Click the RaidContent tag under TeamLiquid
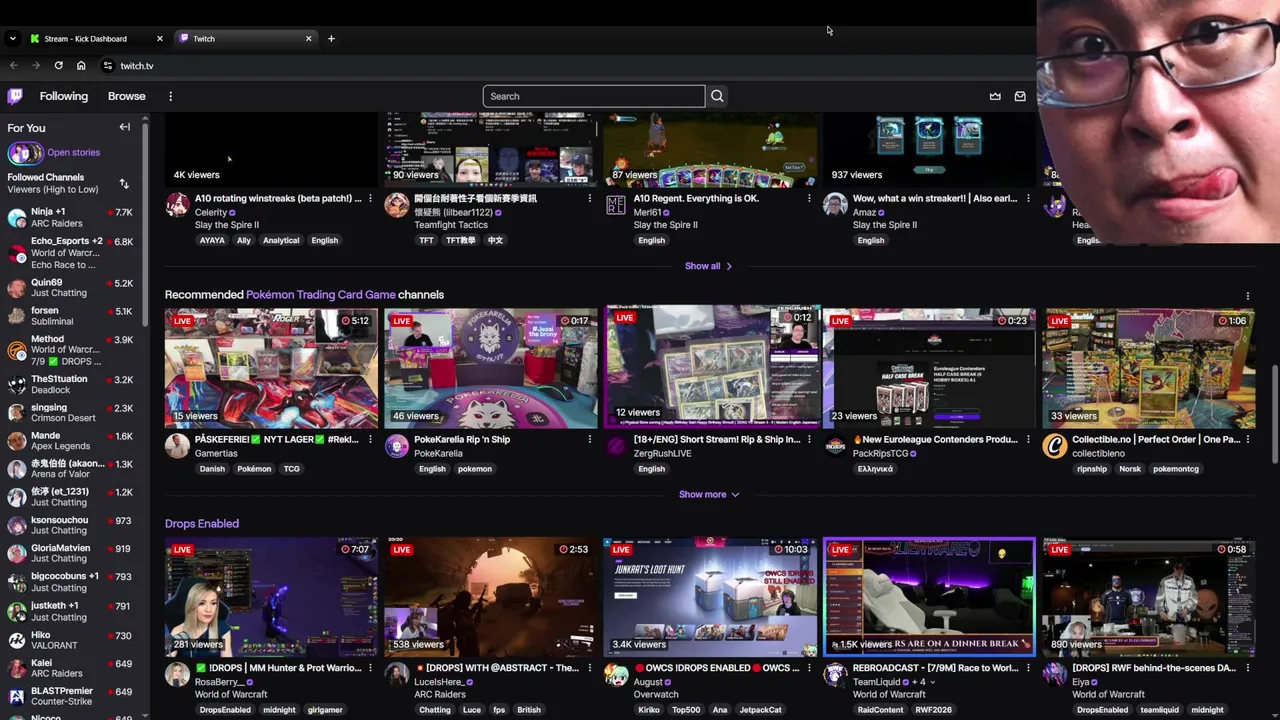This screenshot has width=1280, height=720. (880, 710)
